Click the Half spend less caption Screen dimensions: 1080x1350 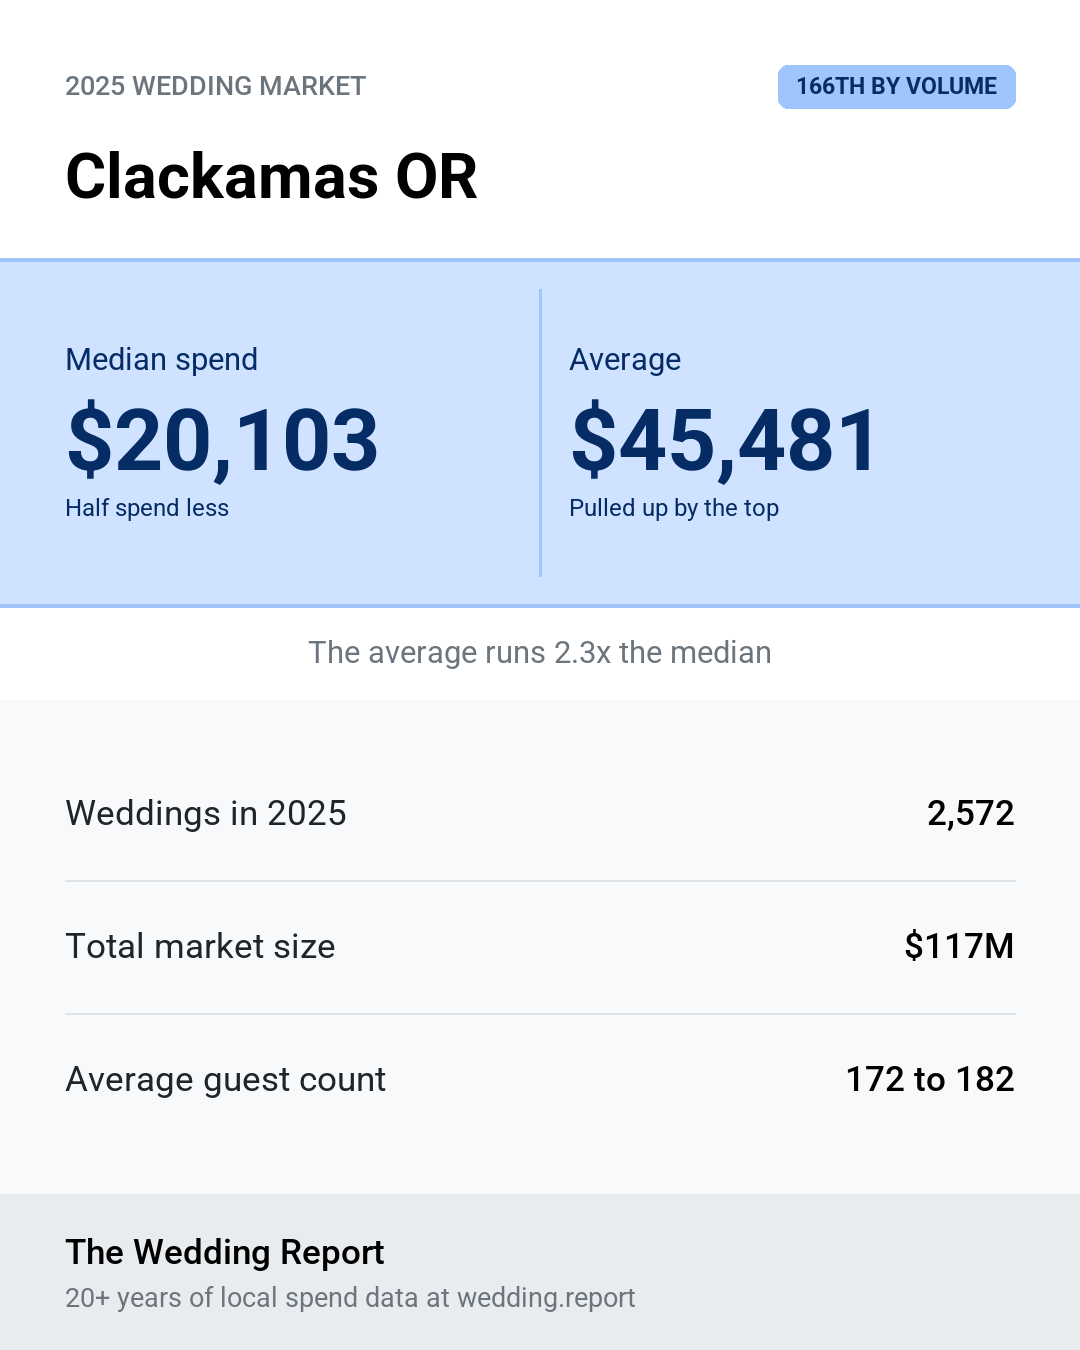tap(147, 508)
